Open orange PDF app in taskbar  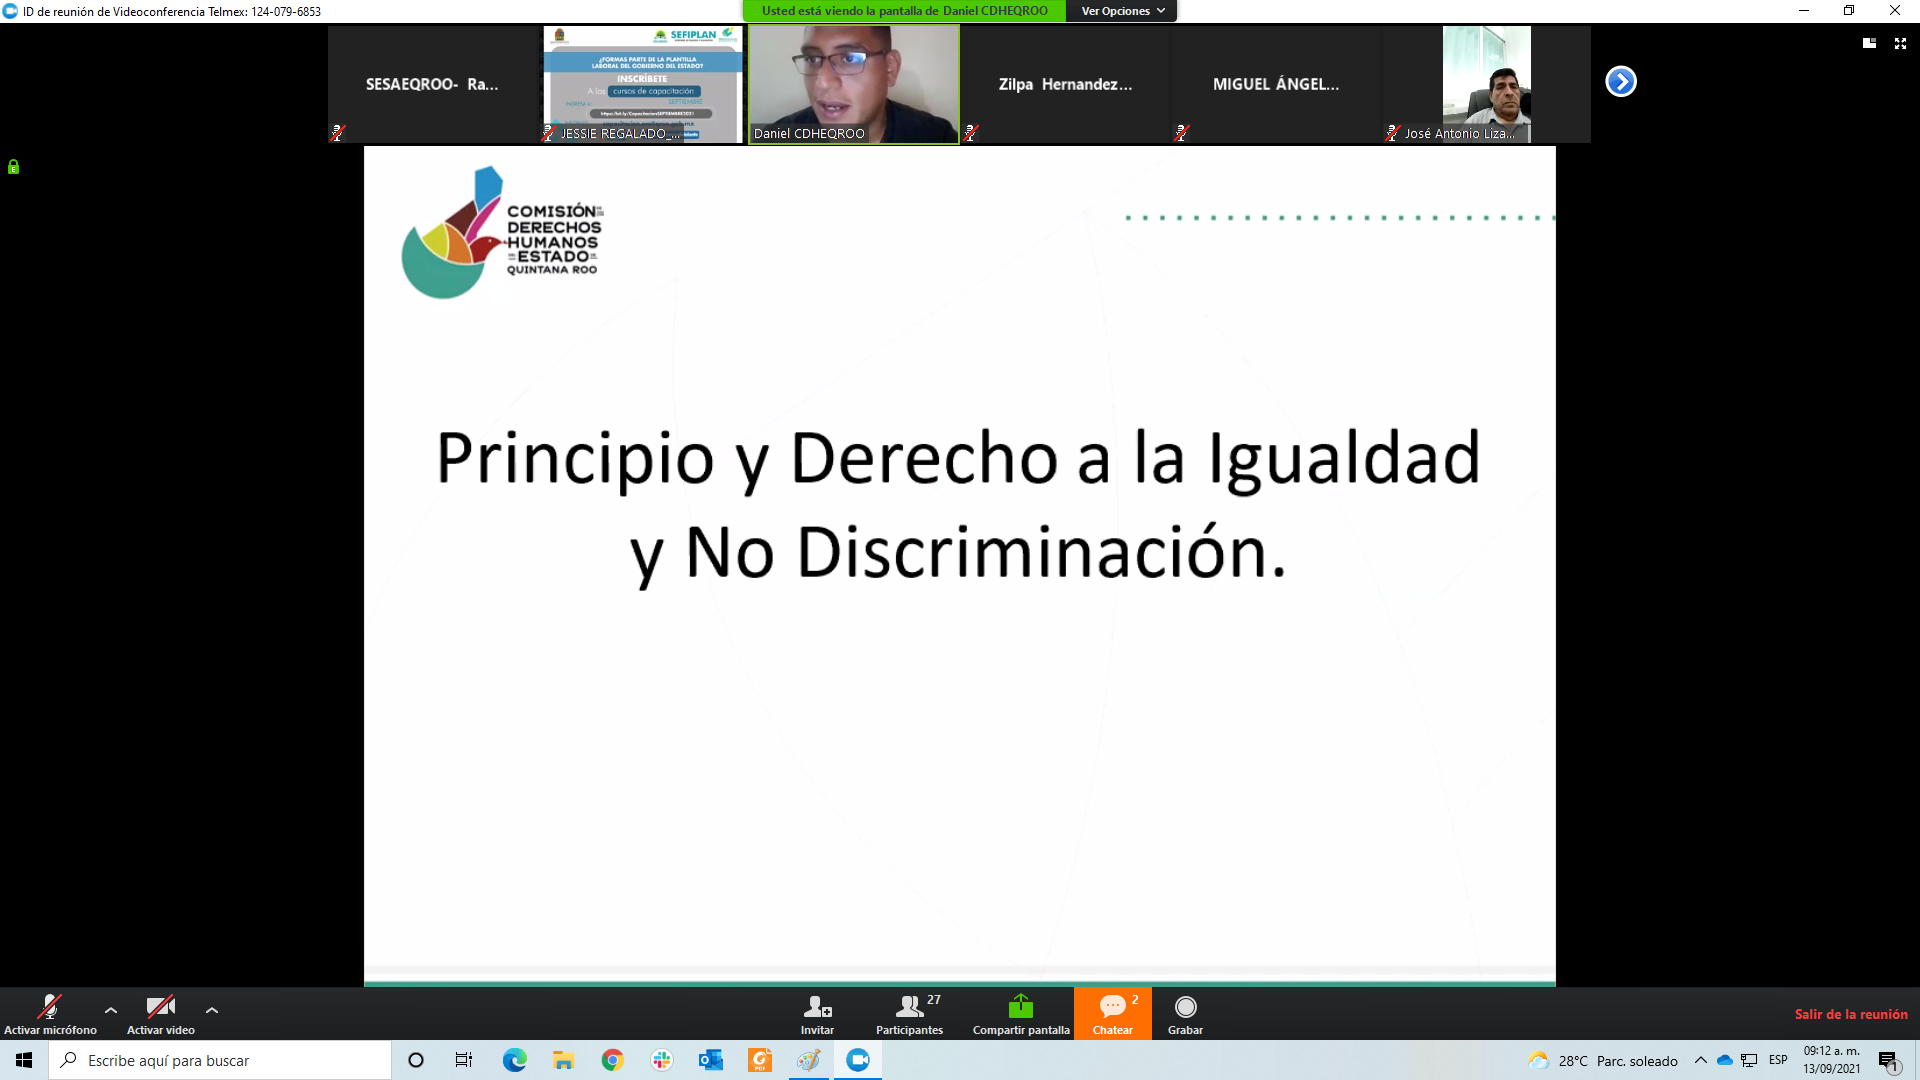(x=760, y=1060)
